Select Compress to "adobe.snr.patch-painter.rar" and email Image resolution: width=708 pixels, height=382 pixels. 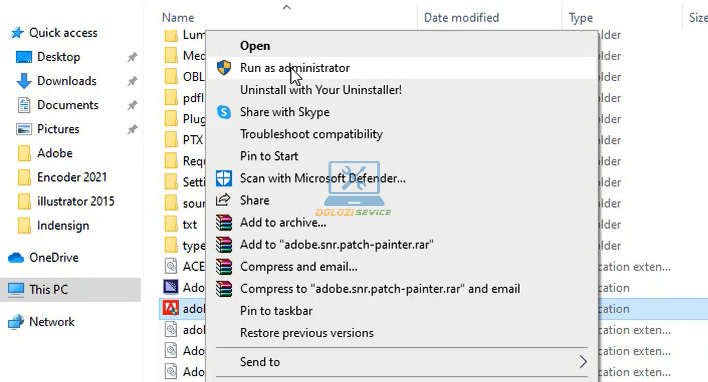click(380, 289)
